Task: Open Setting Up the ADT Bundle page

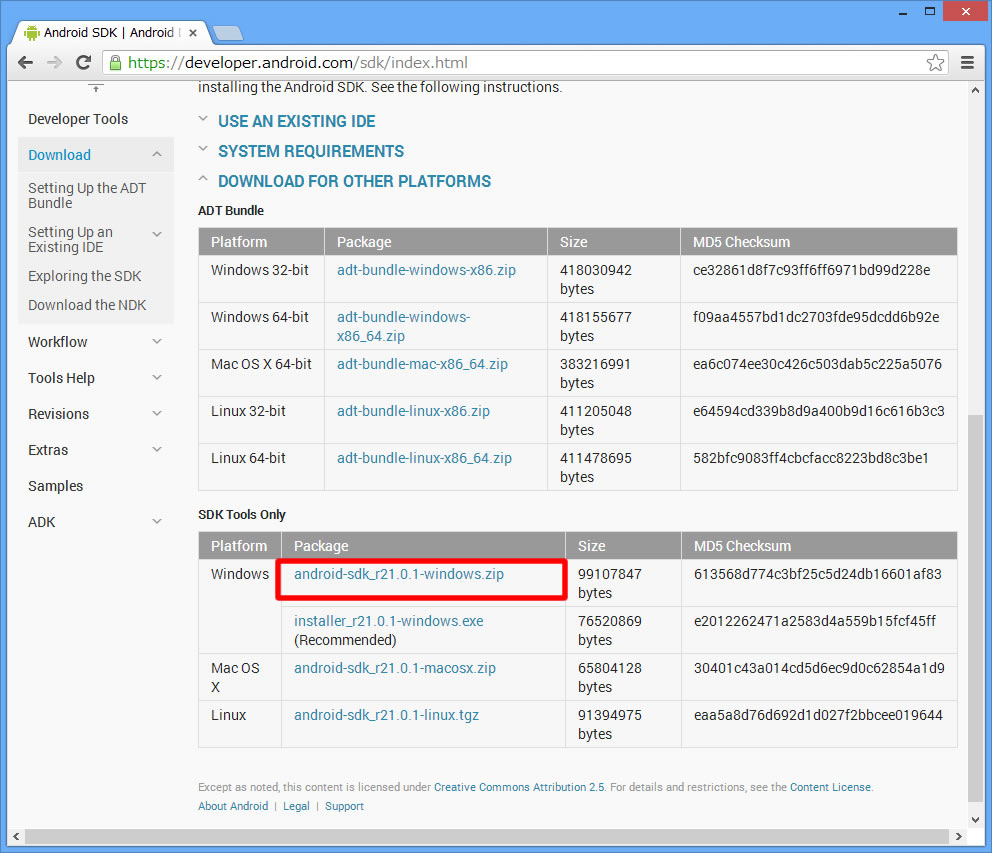Action: click(x=87, y=196)
